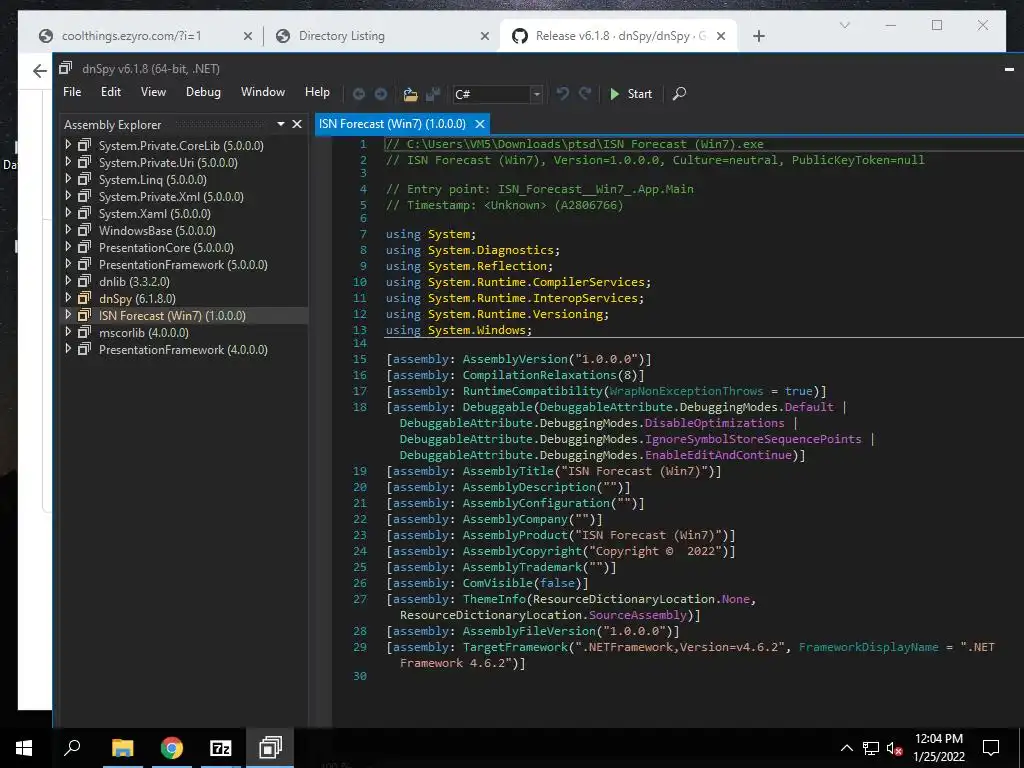Viewport: 1024px width, 768px height.
Task: Select PresentationFramework (5.0.0.0) in tree
Action: click(183, 264)
